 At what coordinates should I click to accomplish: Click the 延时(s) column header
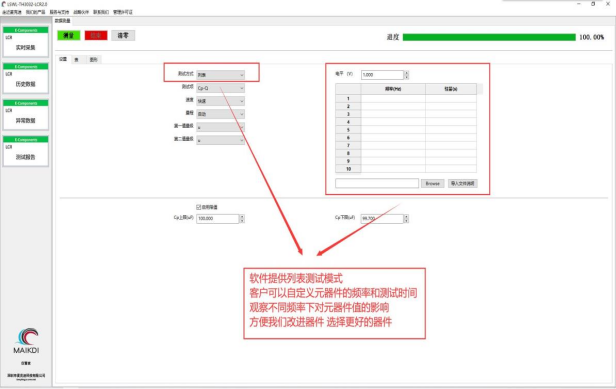tap(451, 89)
